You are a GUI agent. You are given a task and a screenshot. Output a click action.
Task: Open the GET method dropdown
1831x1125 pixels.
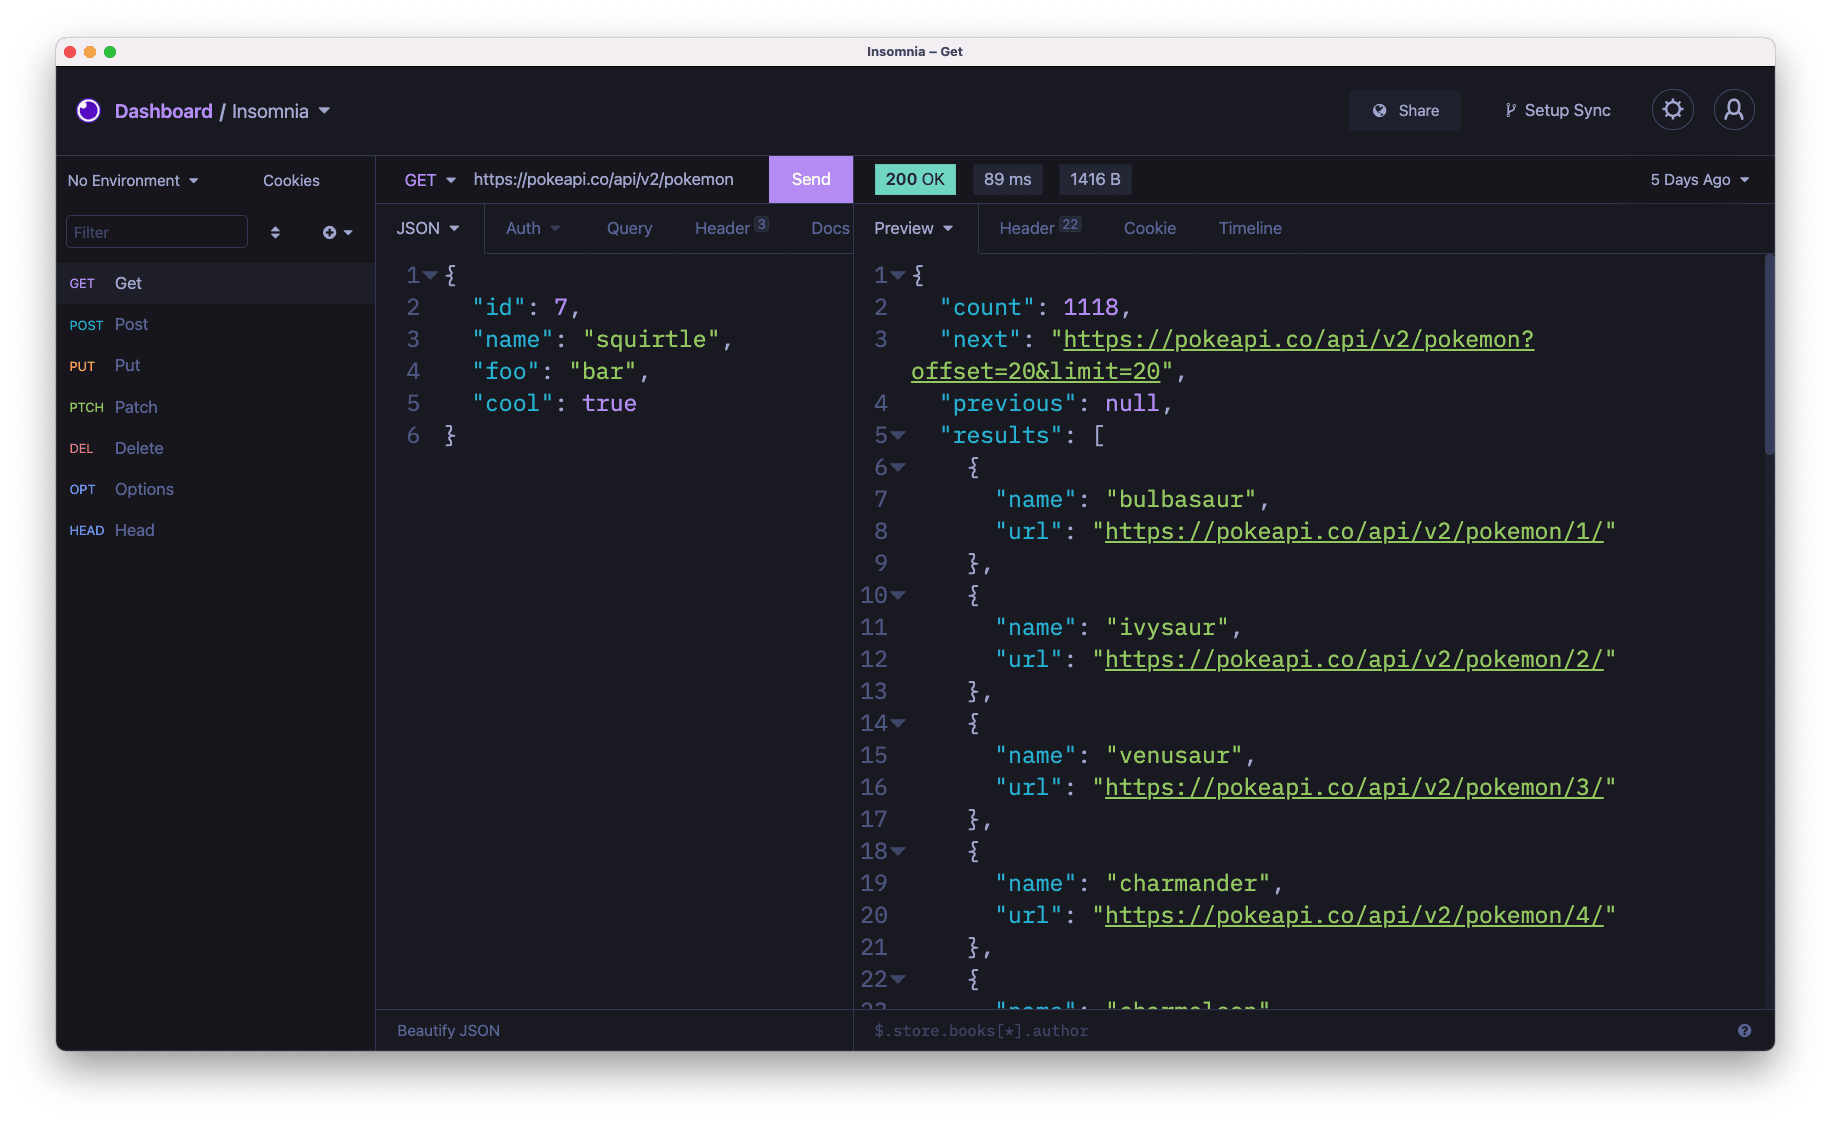tap(430, 180)
